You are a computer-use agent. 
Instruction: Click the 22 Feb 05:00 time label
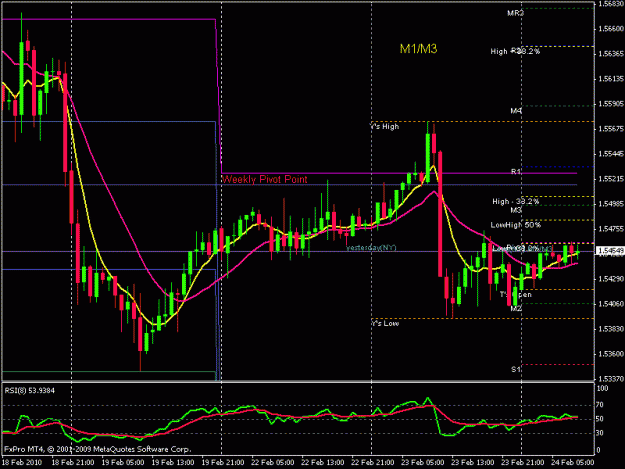coord(273,462)
